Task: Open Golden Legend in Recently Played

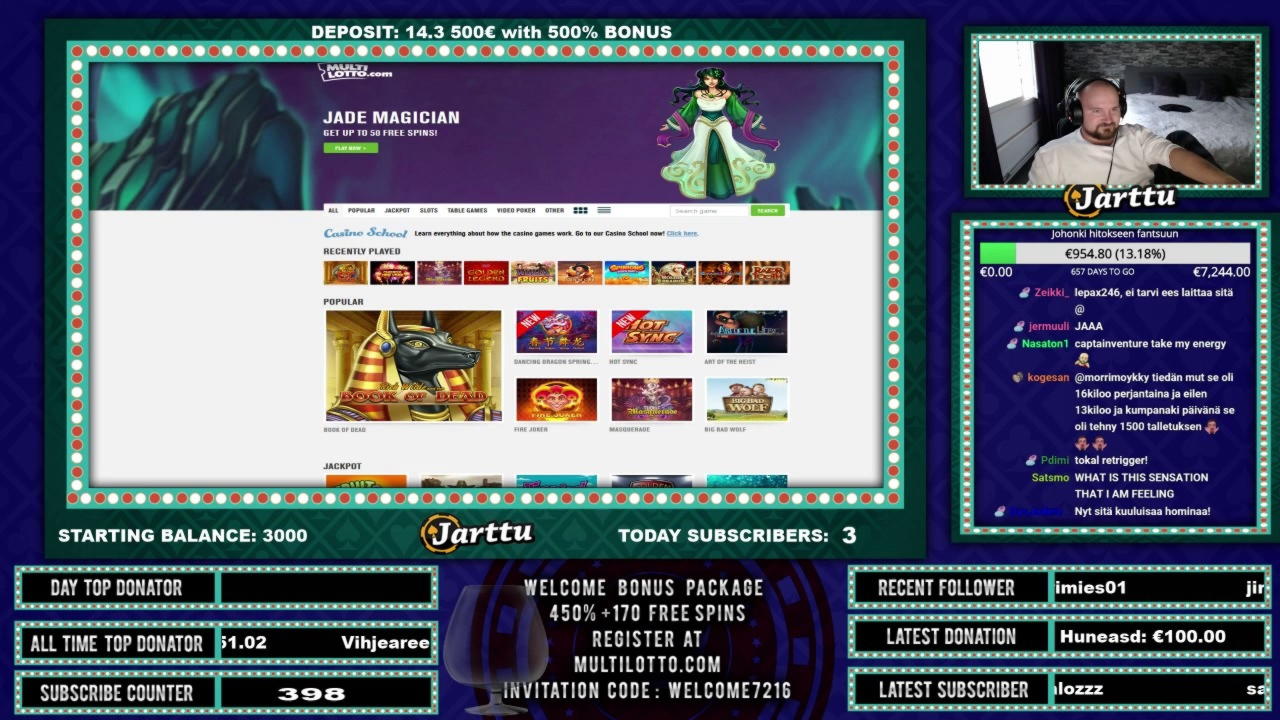Action: [x=486, y=273]
